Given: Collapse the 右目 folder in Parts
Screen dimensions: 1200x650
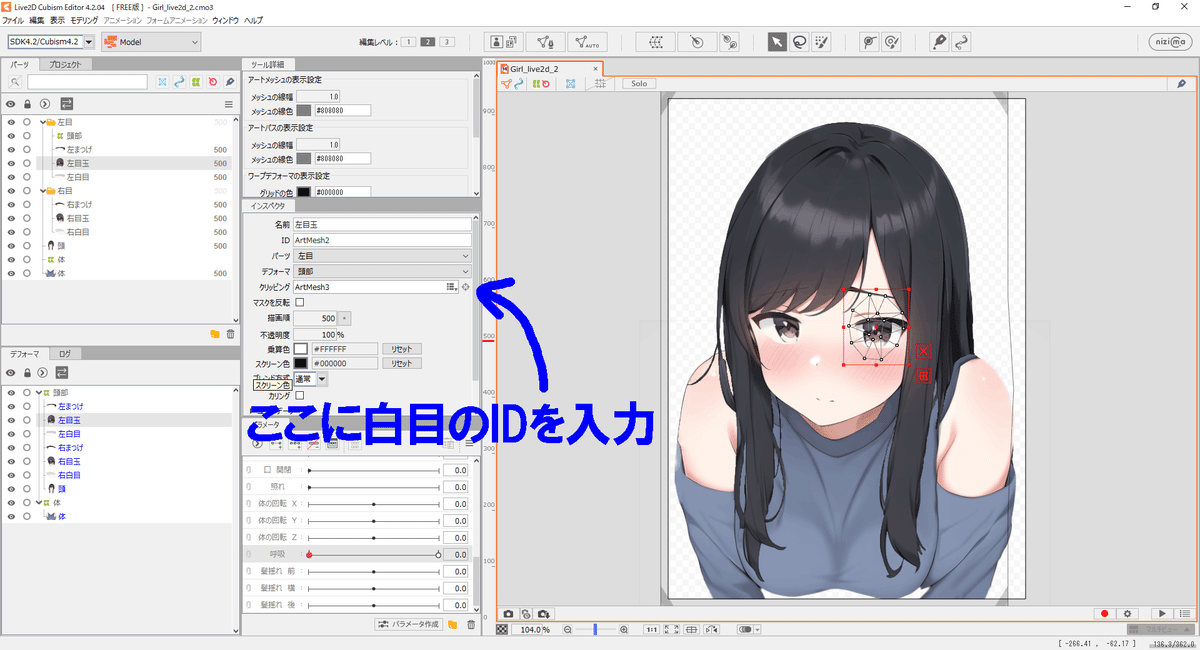Looking at the screenshot, I should click(42, 190).
